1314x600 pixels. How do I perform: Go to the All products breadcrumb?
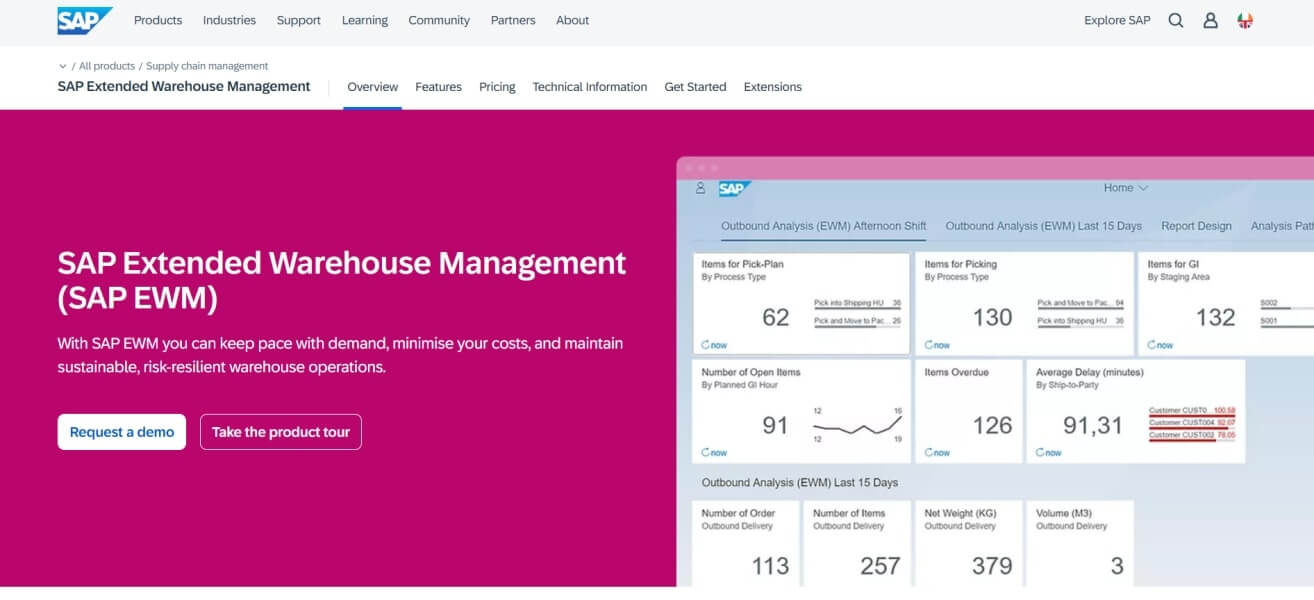coord(107,66)
